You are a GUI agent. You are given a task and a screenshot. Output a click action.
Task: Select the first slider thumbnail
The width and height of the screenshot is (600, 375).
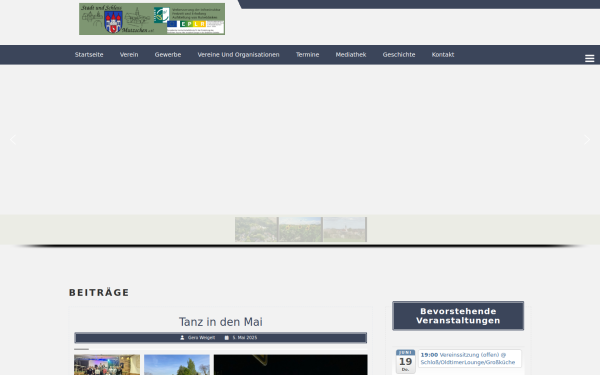tap(256, 230)
